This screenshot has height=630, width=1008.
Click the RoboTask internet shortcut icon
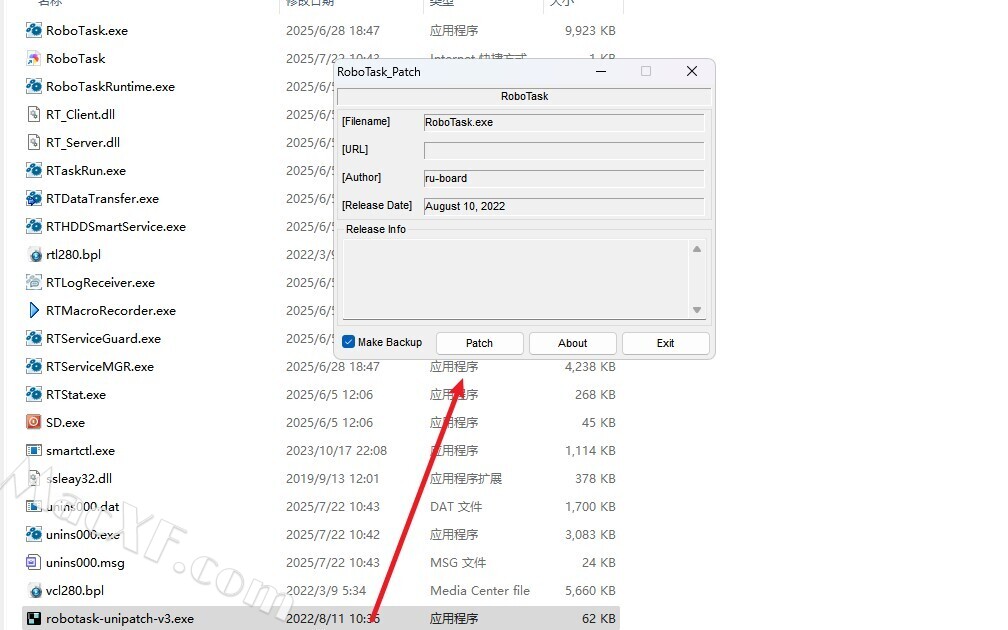[33, 58]
